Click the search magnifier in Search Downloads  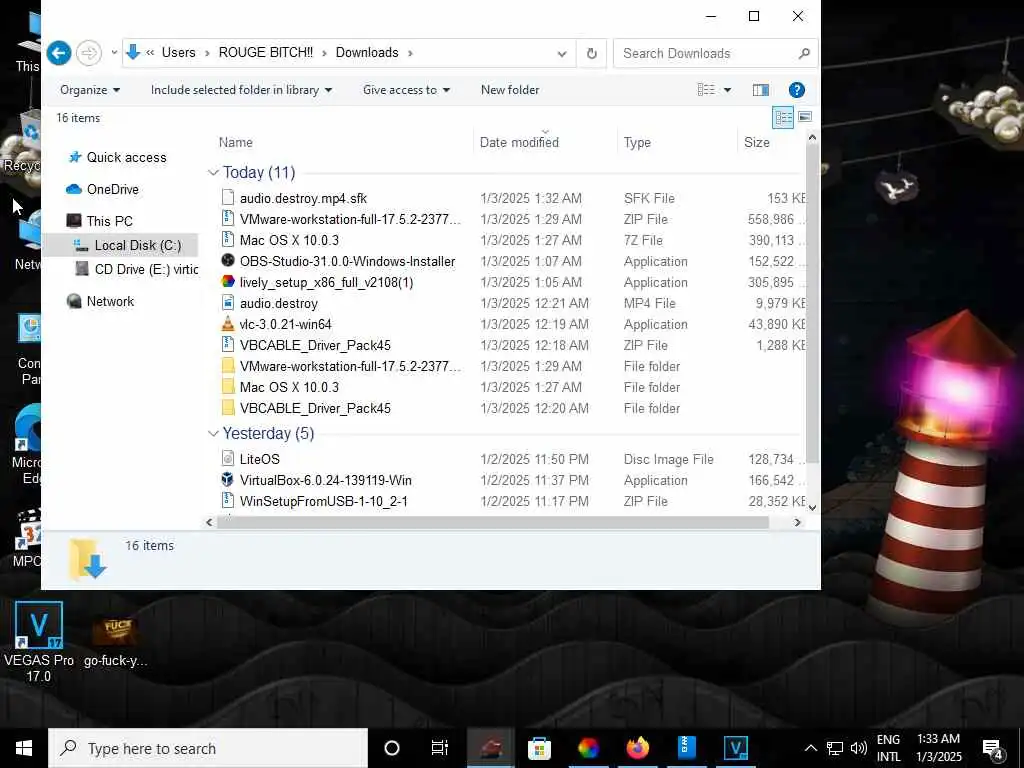pos(804,54)
